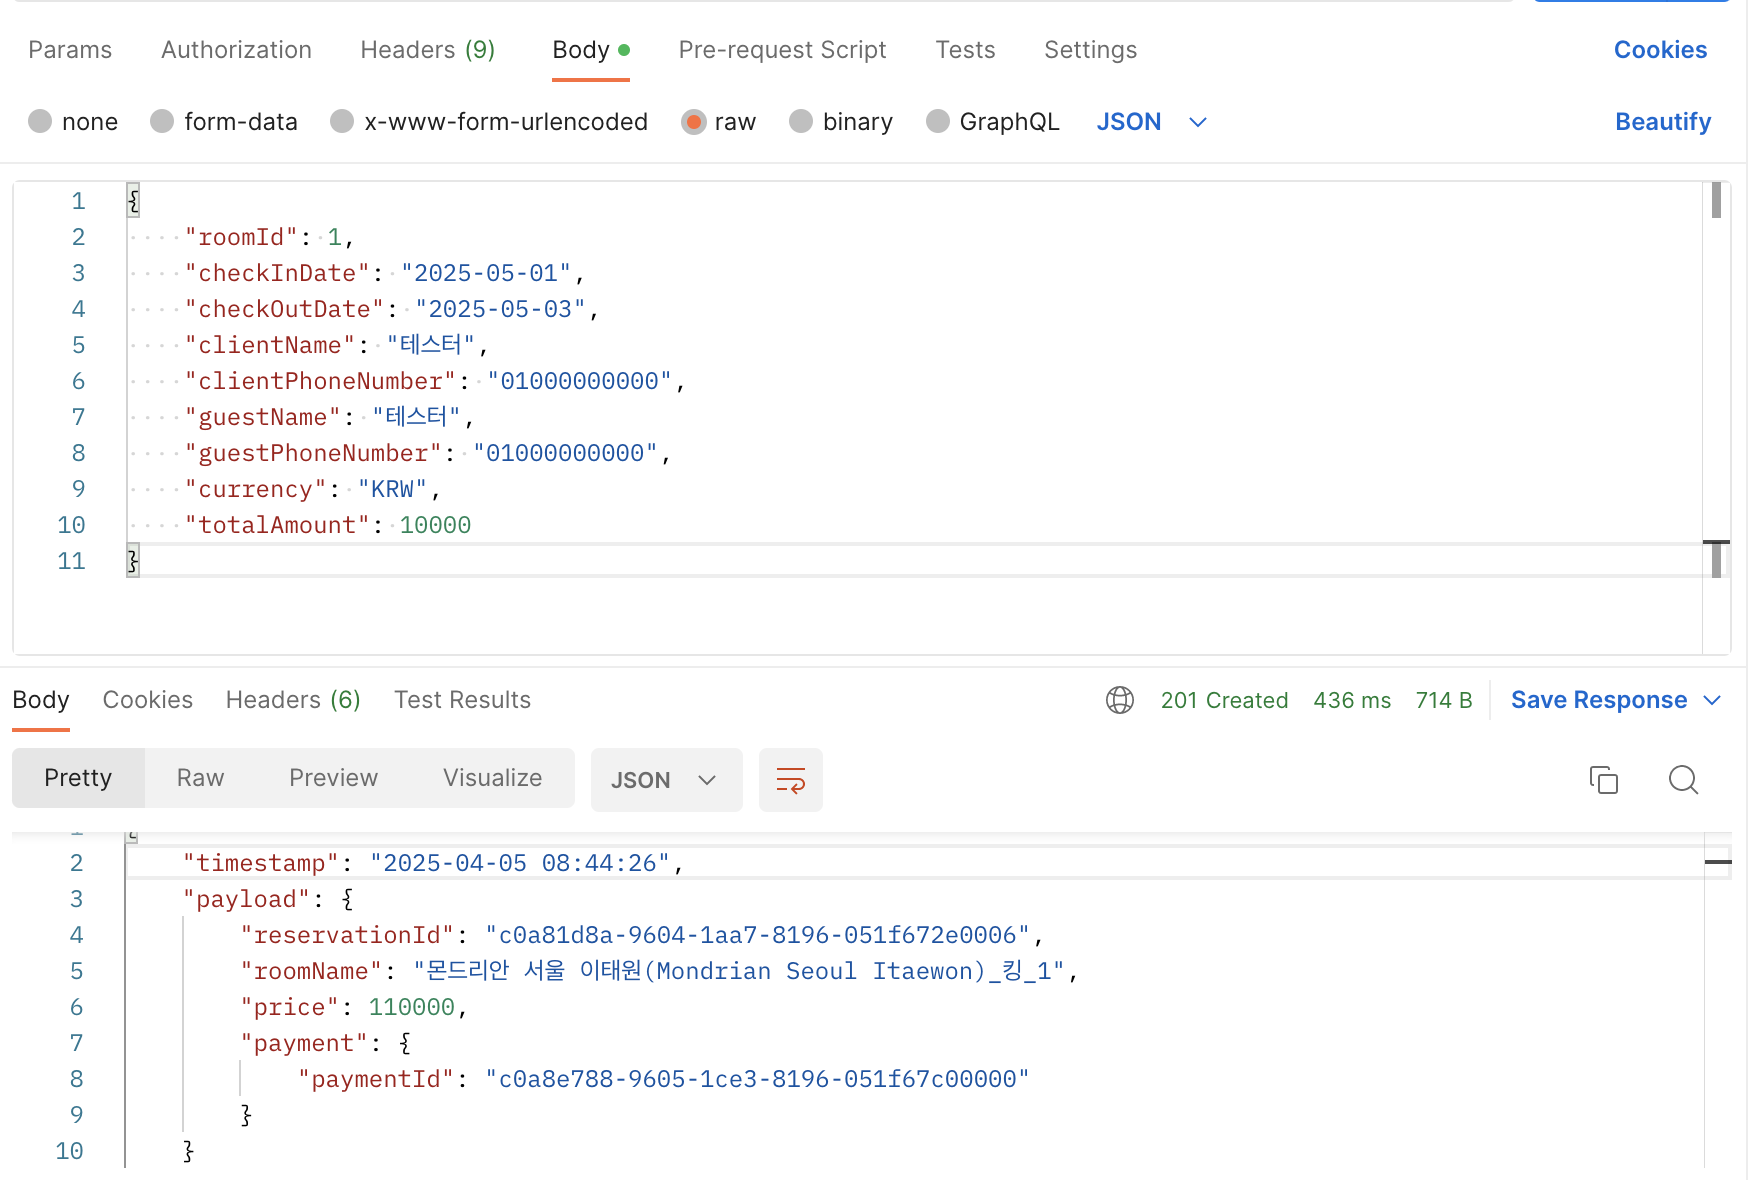This screenshot has width=1754, height=1180.
Task: Open the Authorization tab
Action: pos(236,50)
